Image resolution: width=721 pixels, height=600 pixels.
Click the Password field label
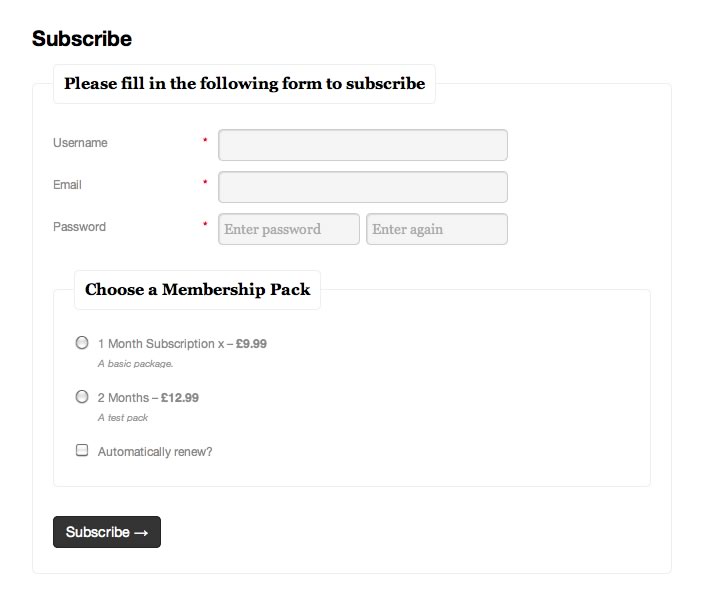pyautogui.click(x=79, y=227)
